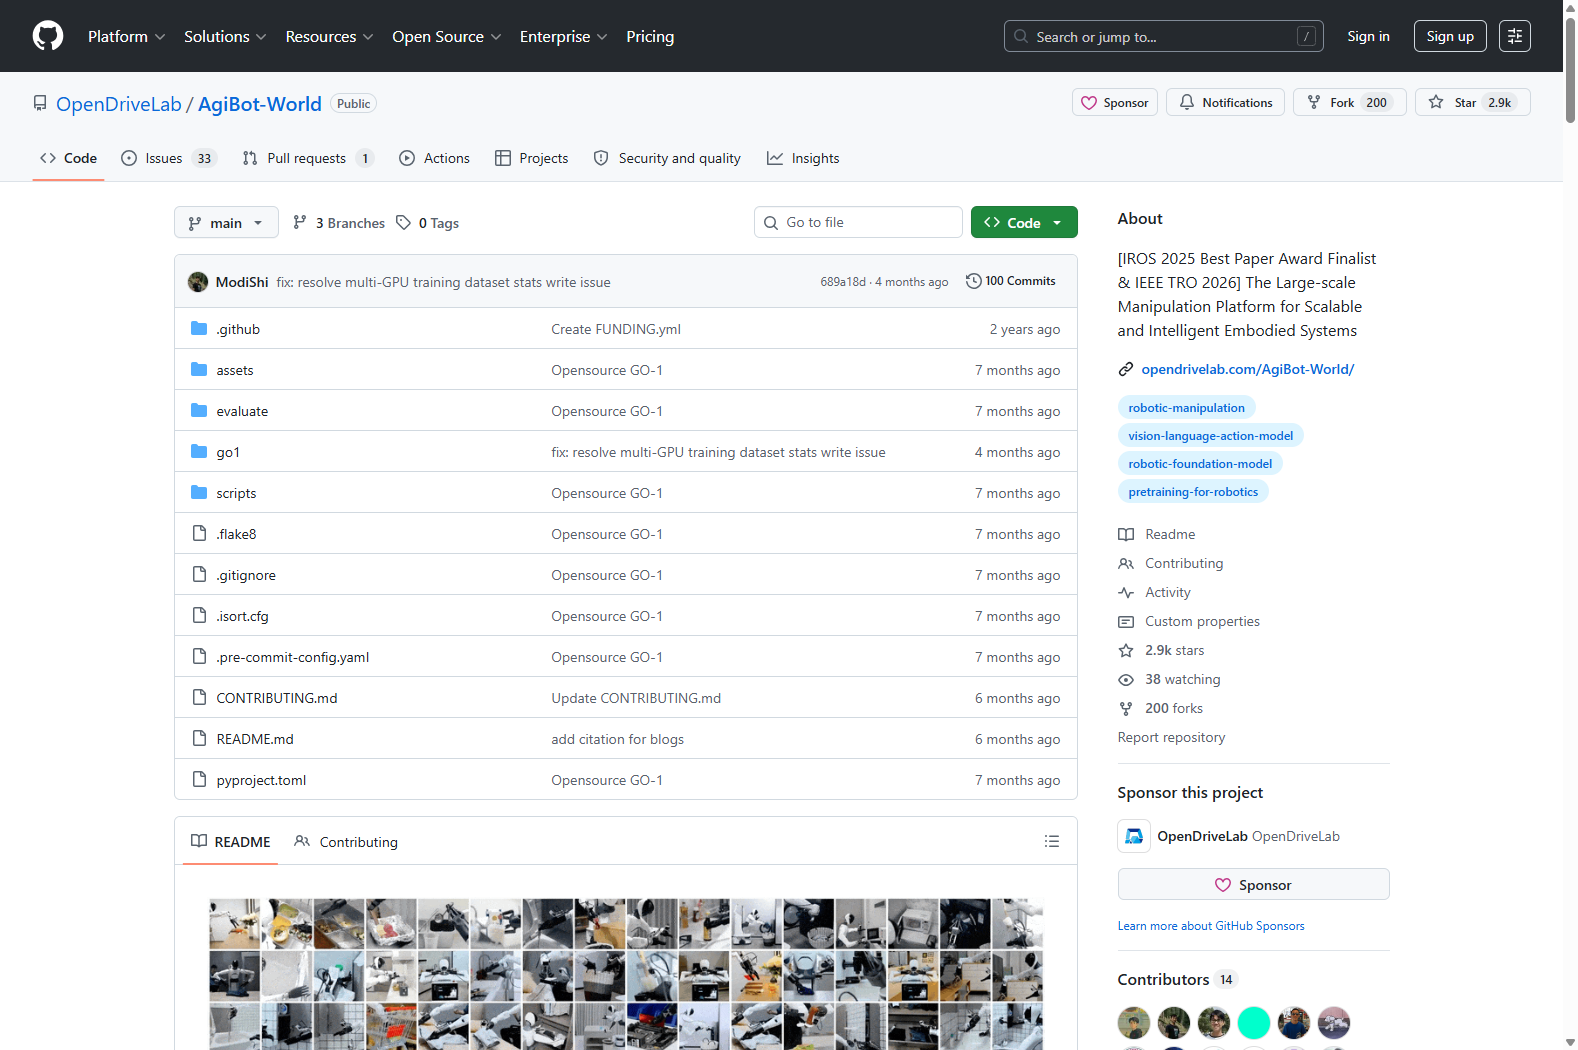
Task: Click the fork icon beside 200 forks
Action: pyautogui.click(x=1126, y=709)
